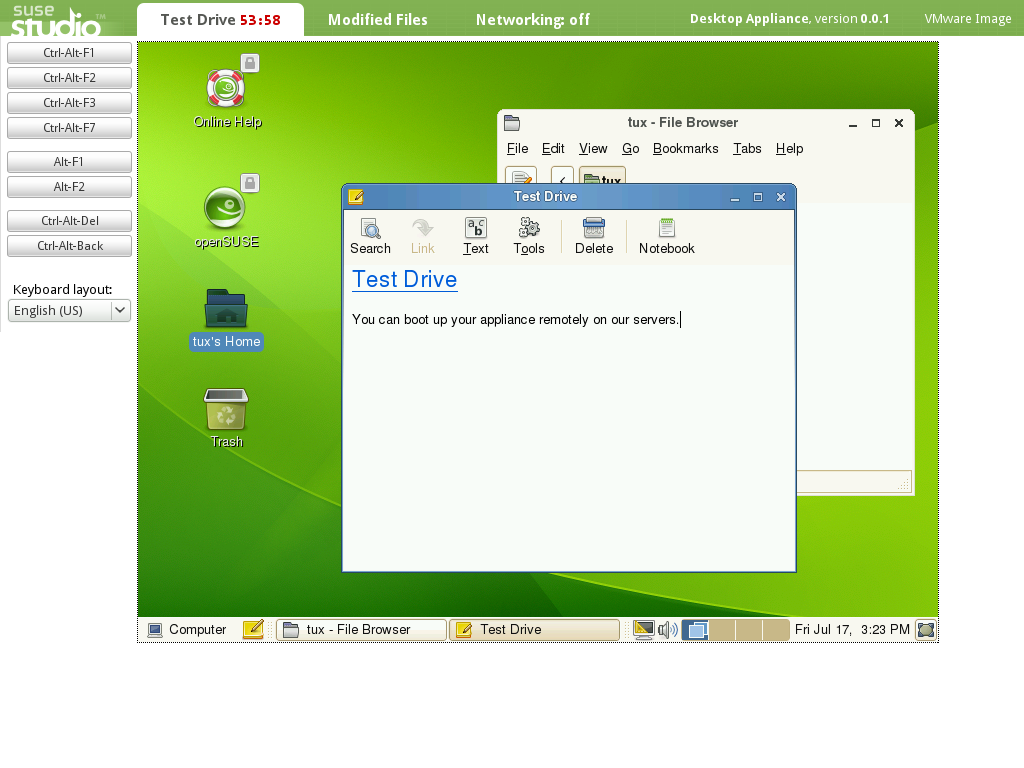
Task: Switch to the Modified Files tab
Action: [x=377, y=20]
